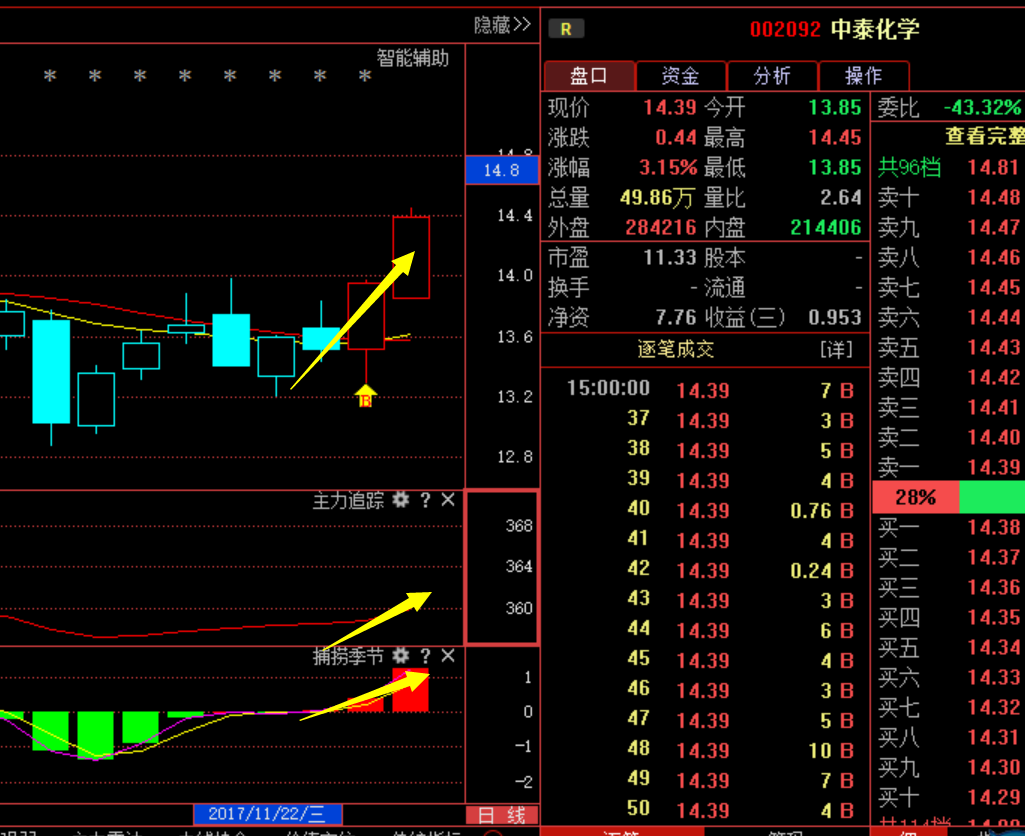Switch to the 分析 tab
This screenshot has height=836, width=1025.
[x=772, y=76]
